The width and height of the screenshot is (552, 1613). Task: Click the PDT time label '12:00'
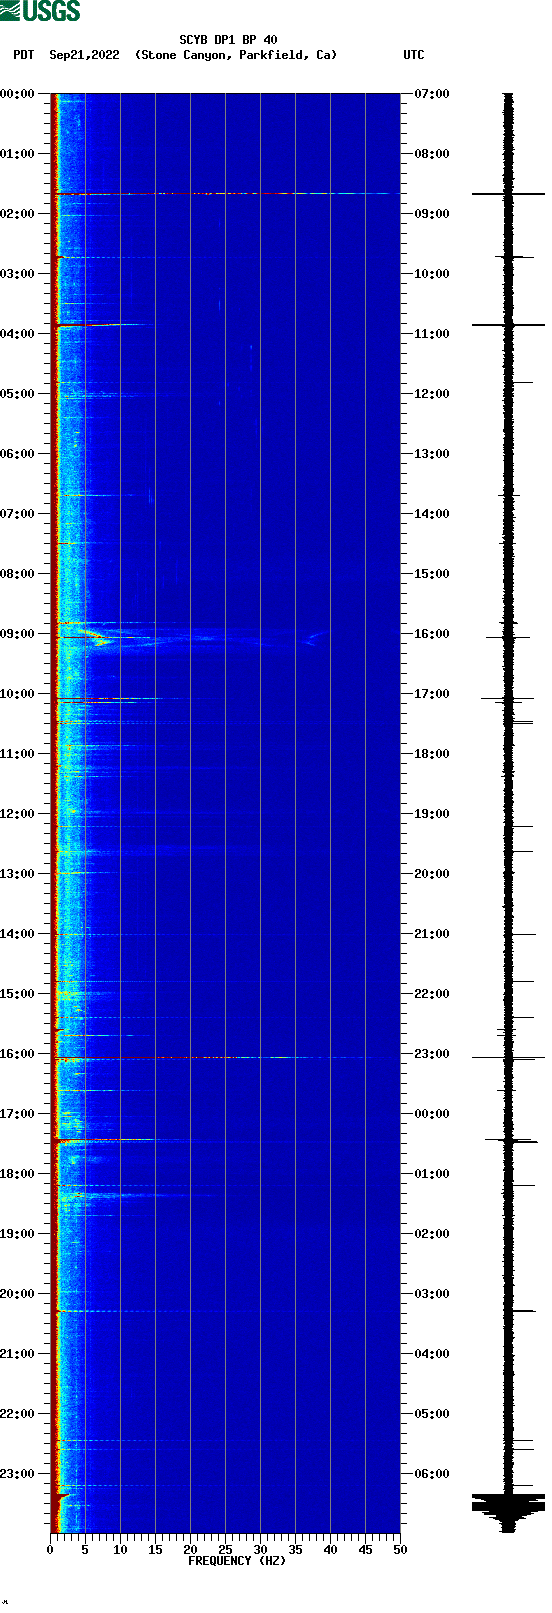(x=18, y=814)
